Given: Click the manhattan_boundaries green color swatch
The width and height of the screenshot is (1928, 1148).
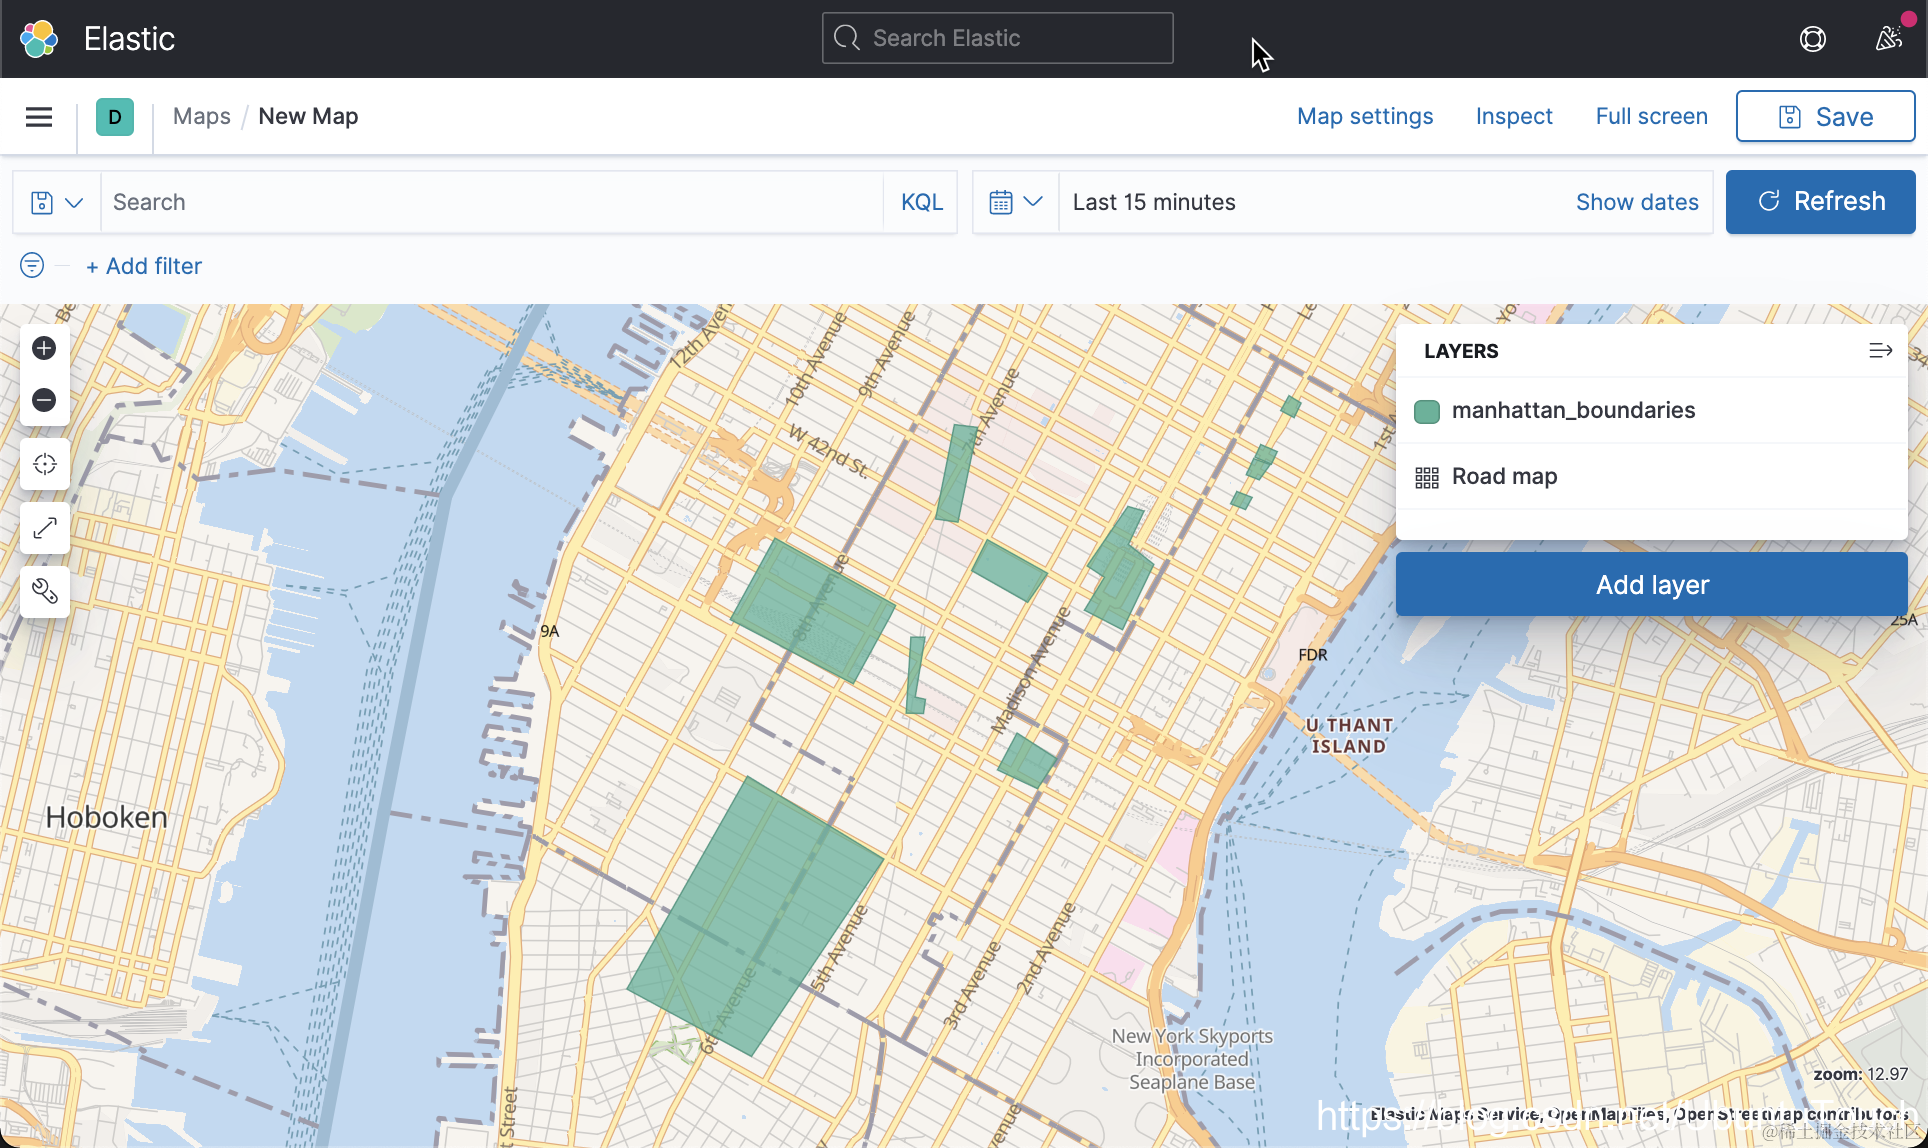Looking at the screenshot, I should coord(1427,411).
